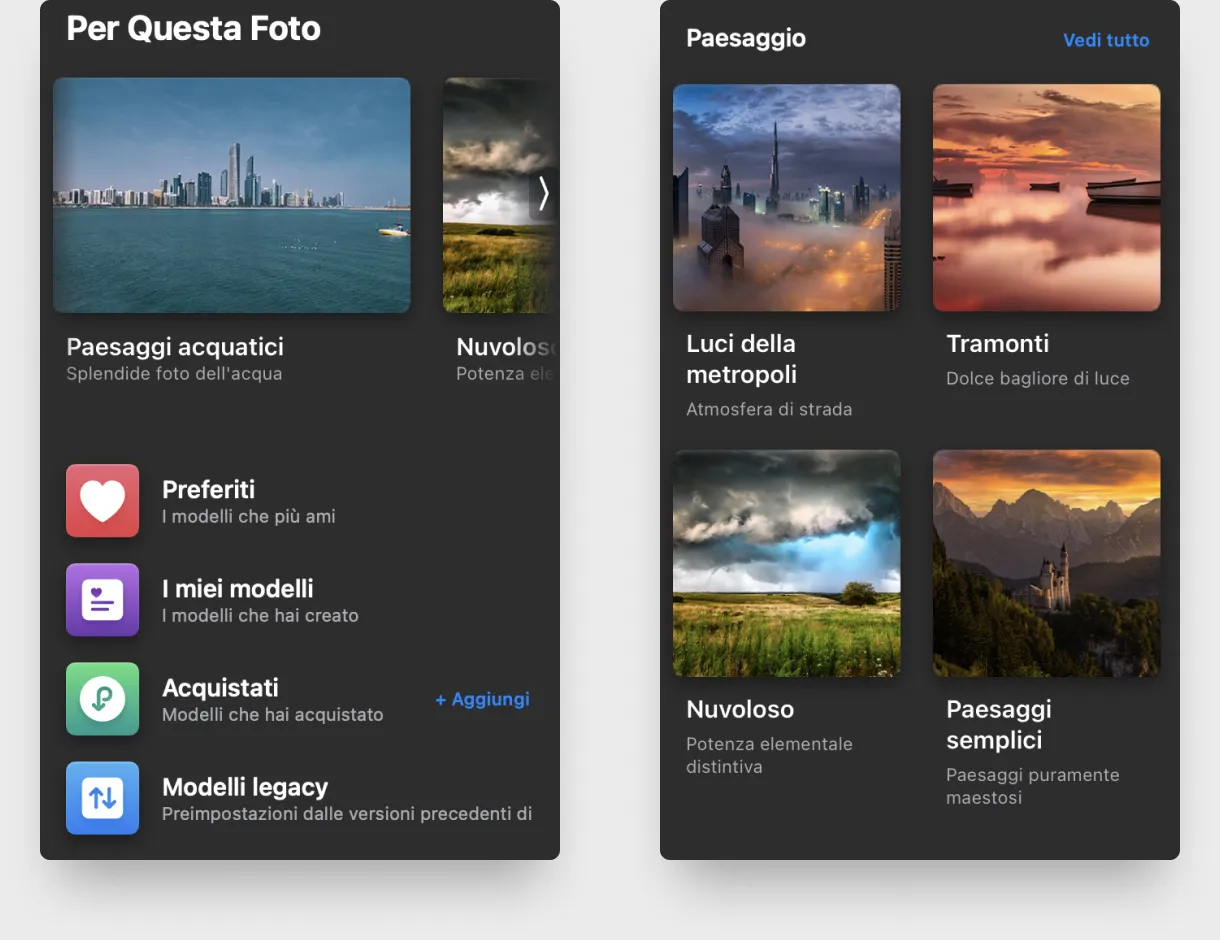
Task: Open the Preferiti list entry title
Action: pos(208,489)
